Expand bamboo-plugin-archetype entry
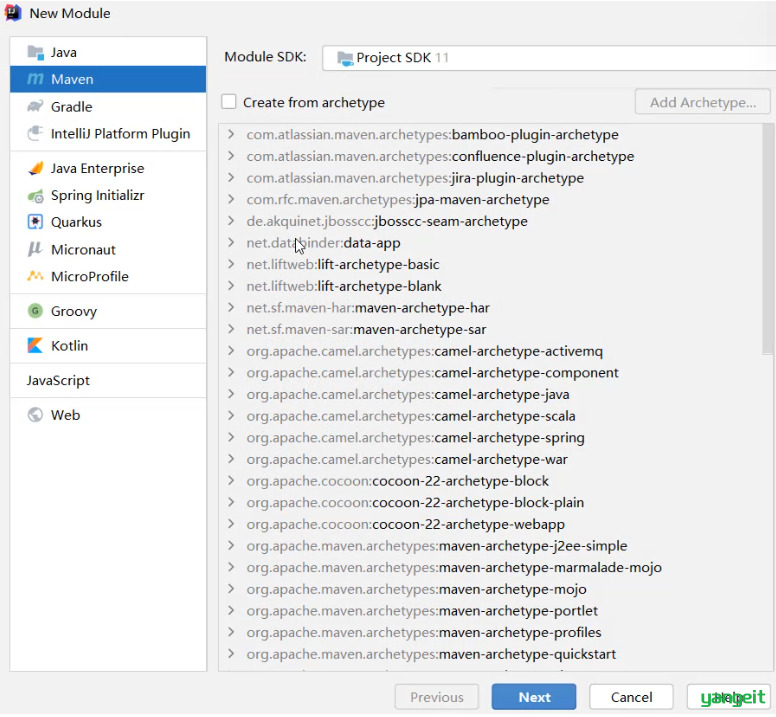This screenshot has width=776, height=717. click(x=231, y=134)
